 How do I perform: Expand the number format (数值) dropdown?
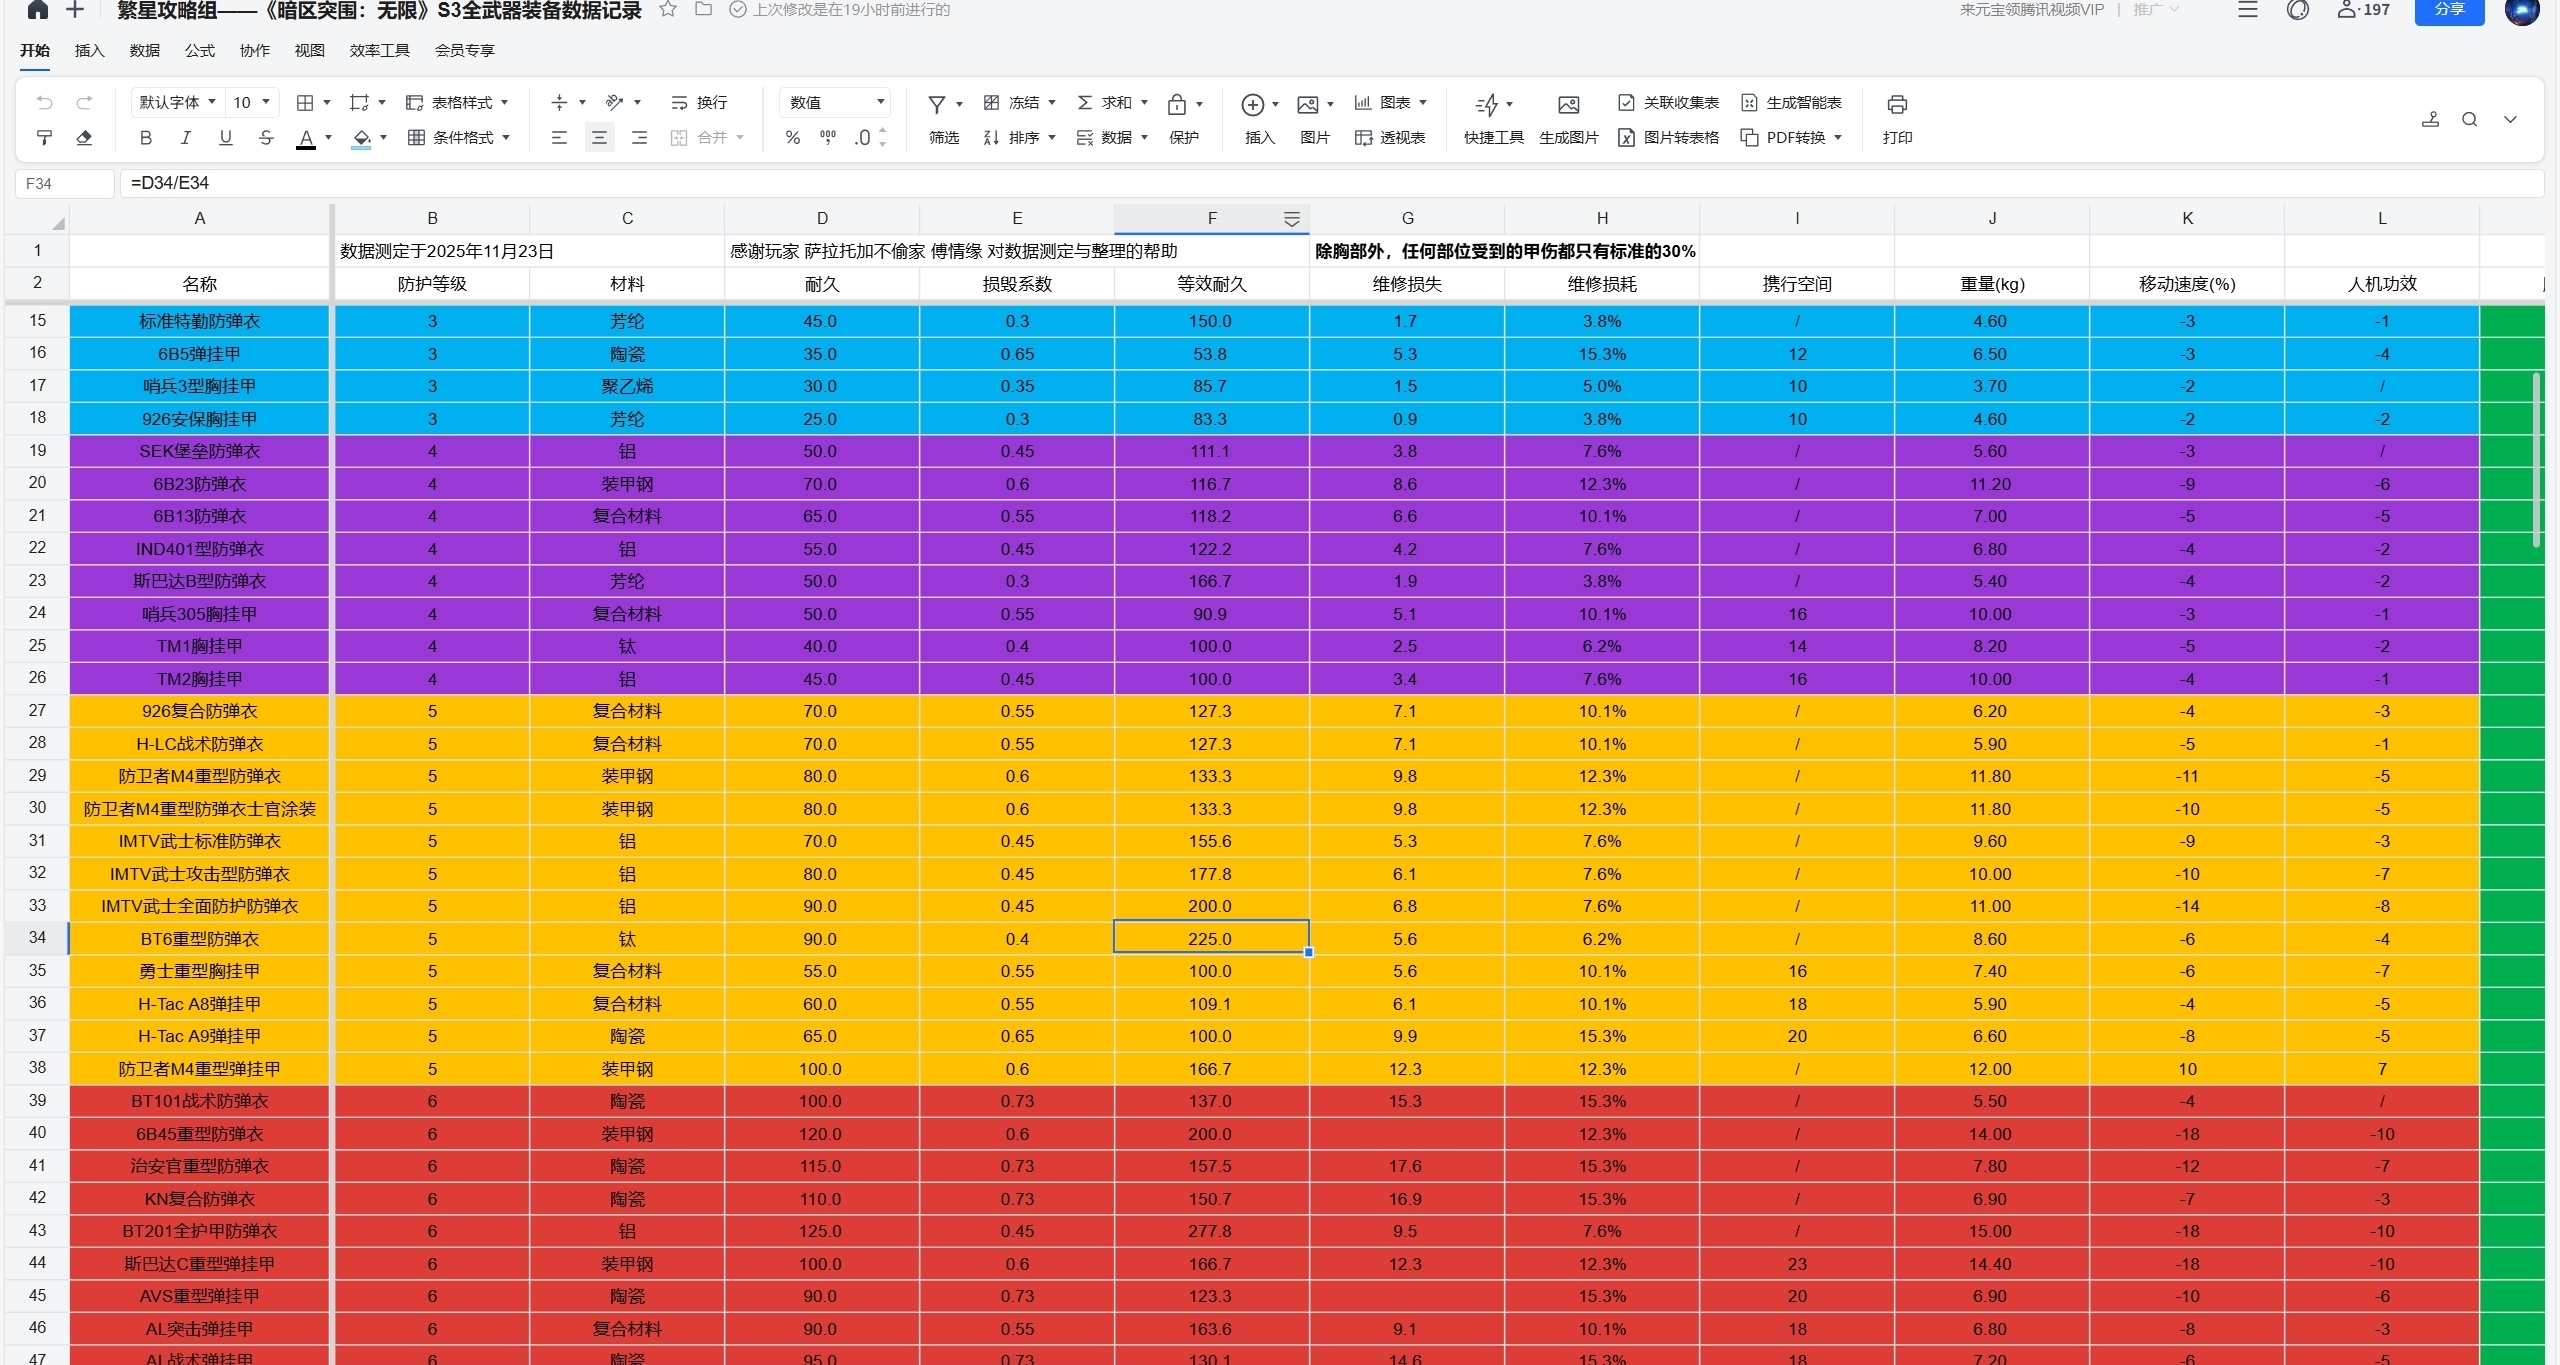coord(836,102)
